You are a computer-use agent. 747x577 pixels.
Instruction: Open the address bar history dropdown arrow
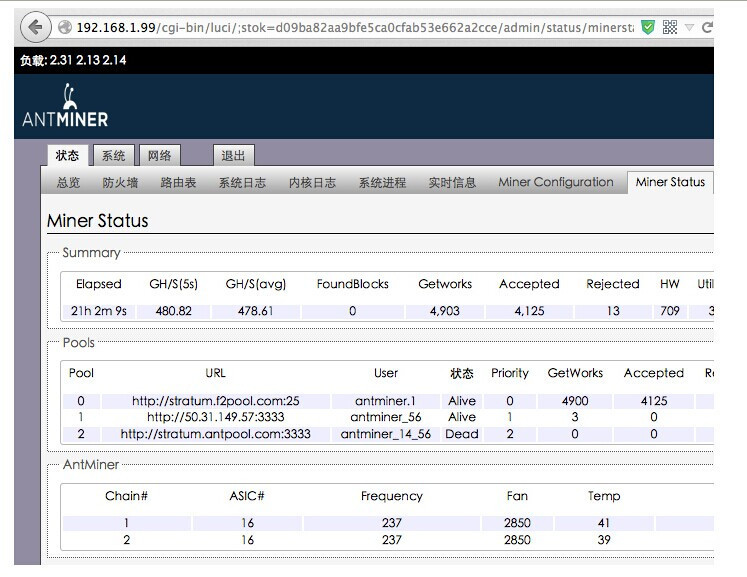click(689, 27)
